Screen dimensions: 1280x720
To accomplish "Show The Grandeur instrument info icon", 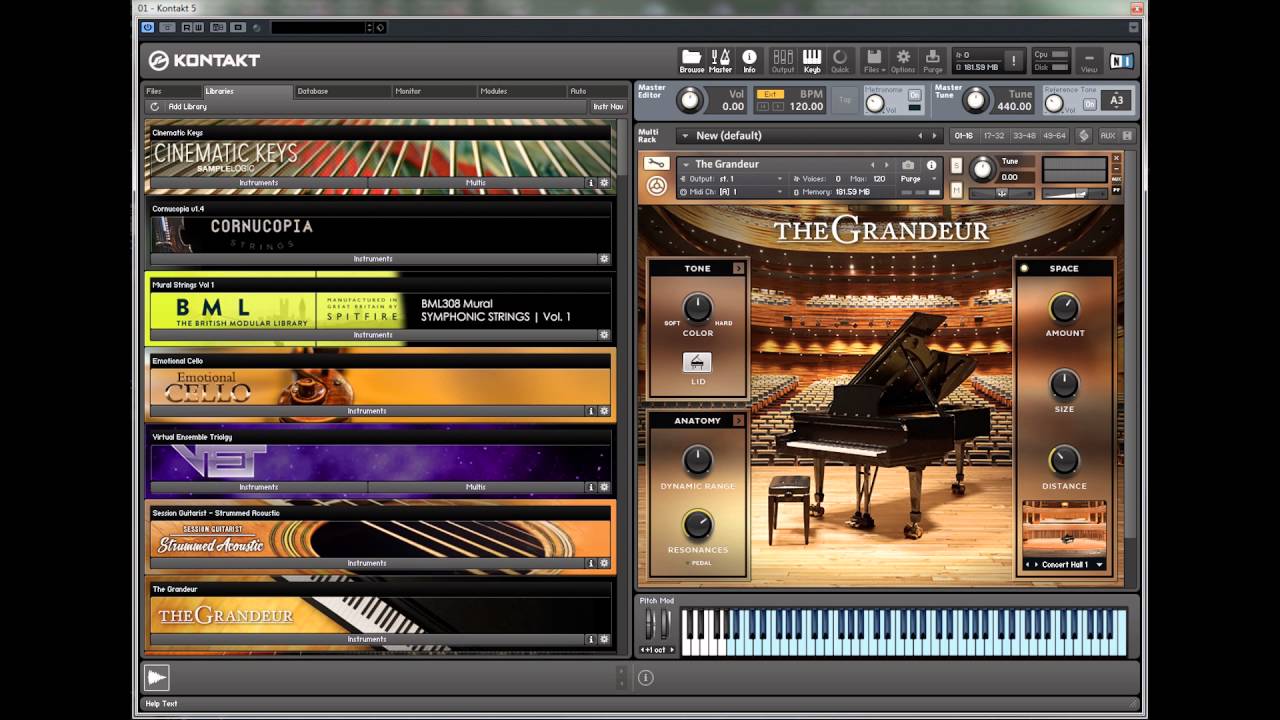I will click(x=931, y=165).
